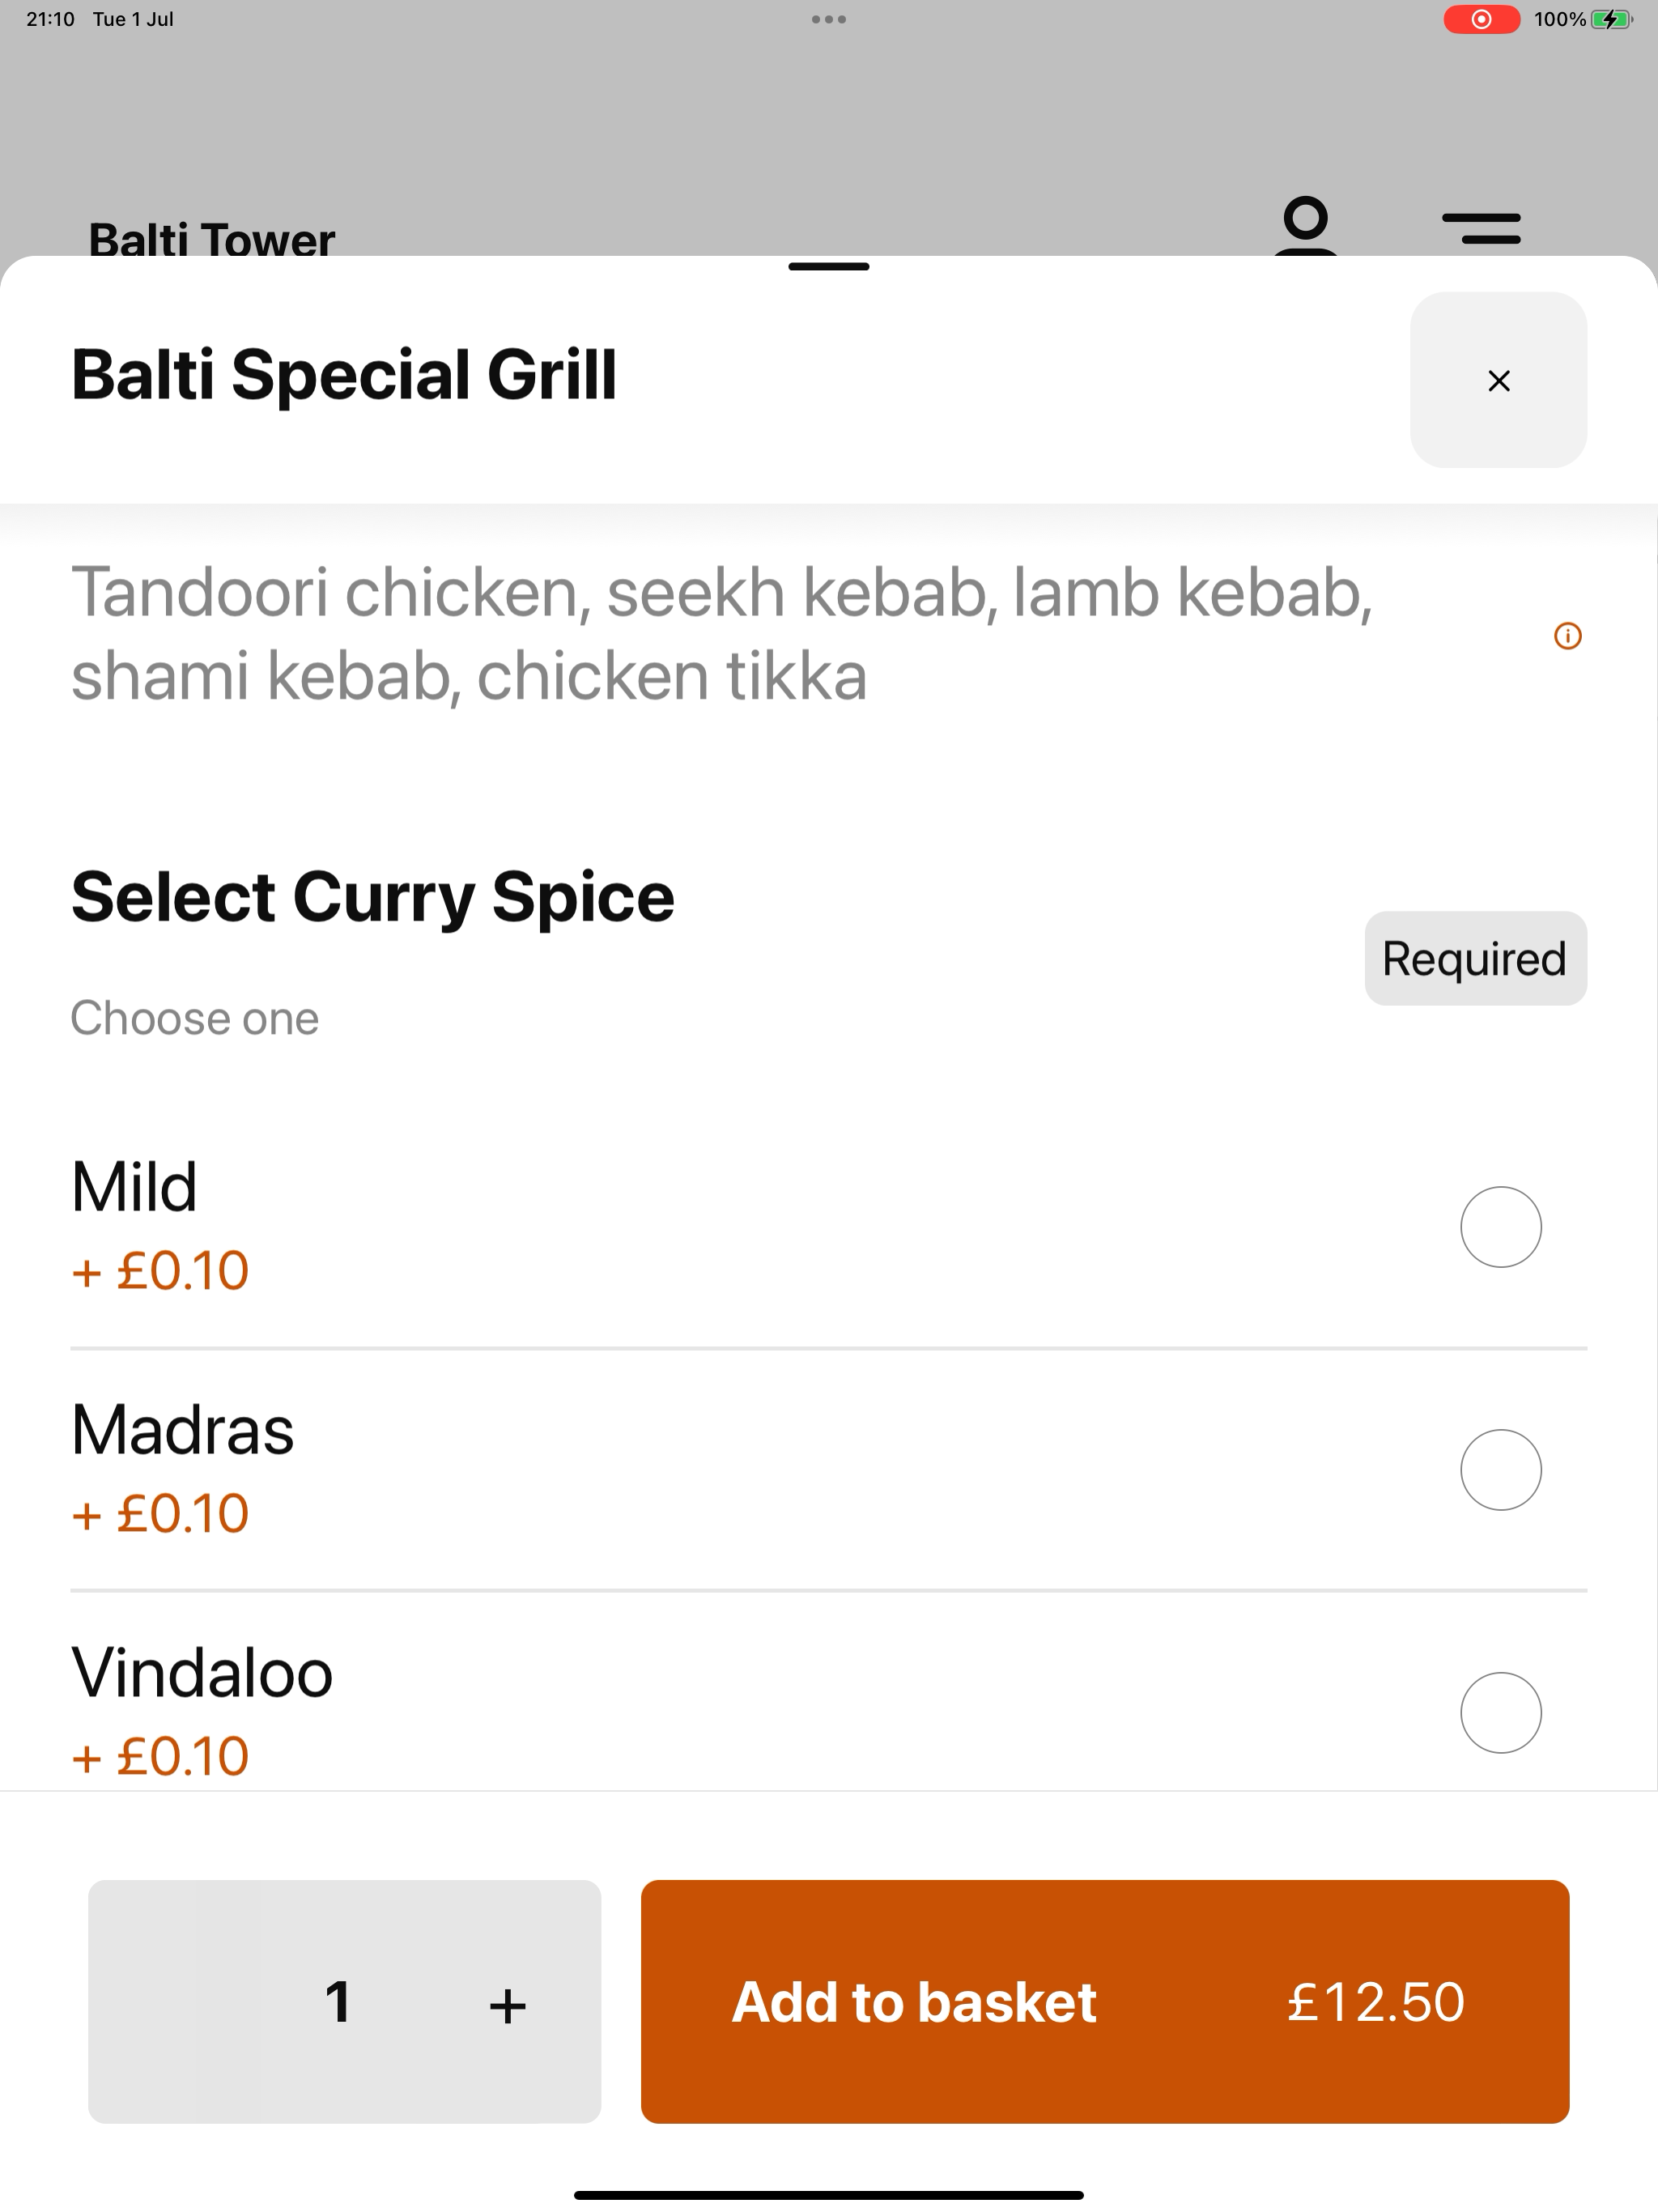
Task: Tap the £12.50 price on basket button
Action: click(x=1376, y=2002)
